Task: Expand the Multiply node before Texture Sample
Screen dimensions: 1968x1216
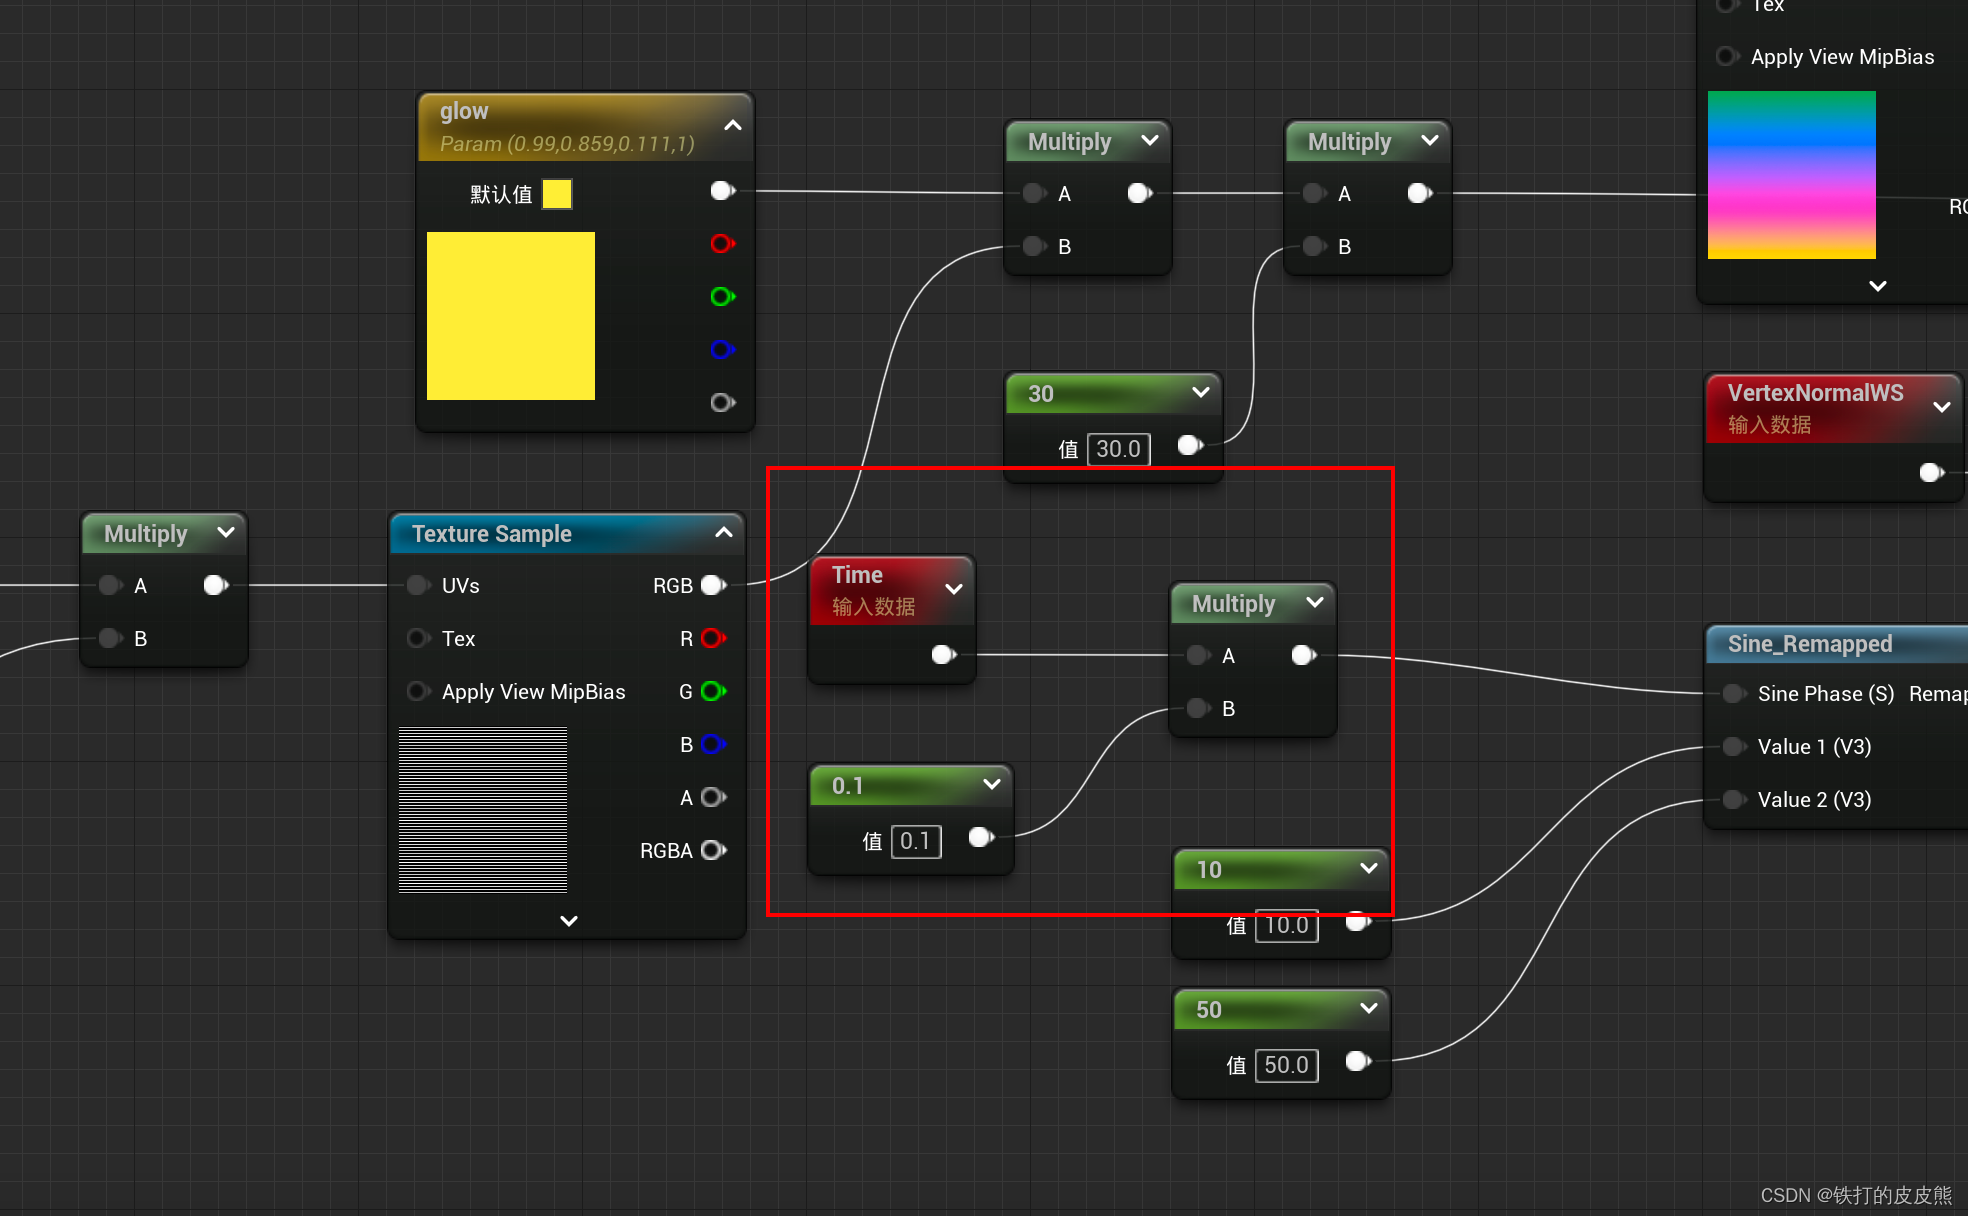Action: coord(226,533)
